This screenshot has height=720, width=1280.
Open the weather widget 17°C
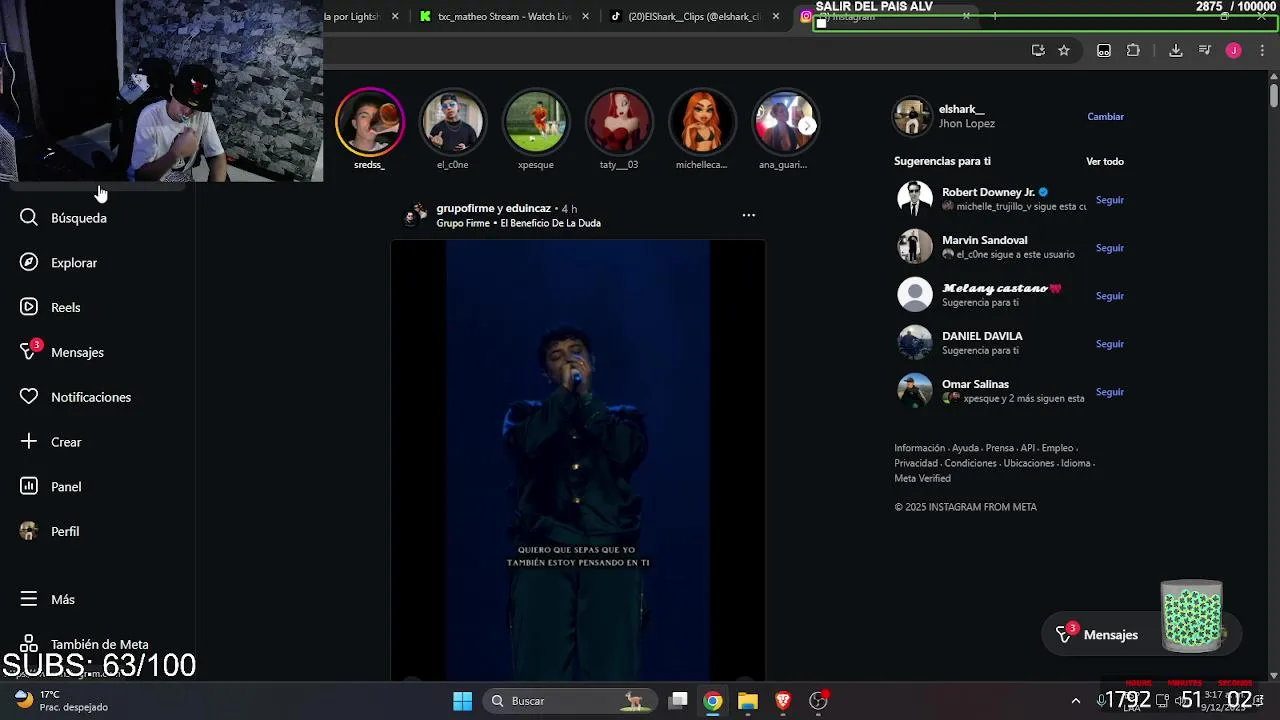62,701
